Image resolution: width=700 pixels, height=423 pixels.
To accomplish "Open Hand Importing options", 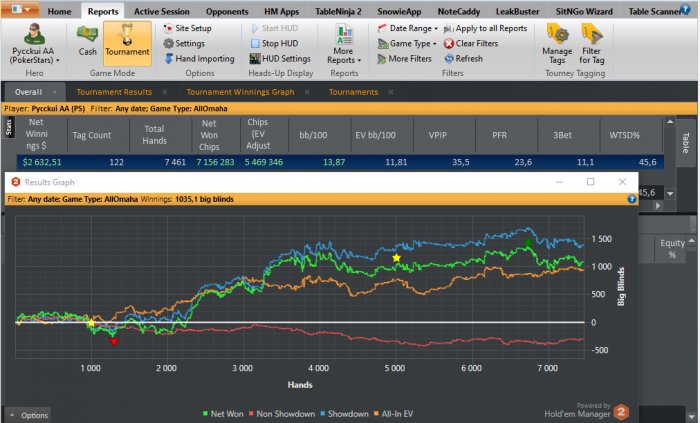I will point(199,58).
